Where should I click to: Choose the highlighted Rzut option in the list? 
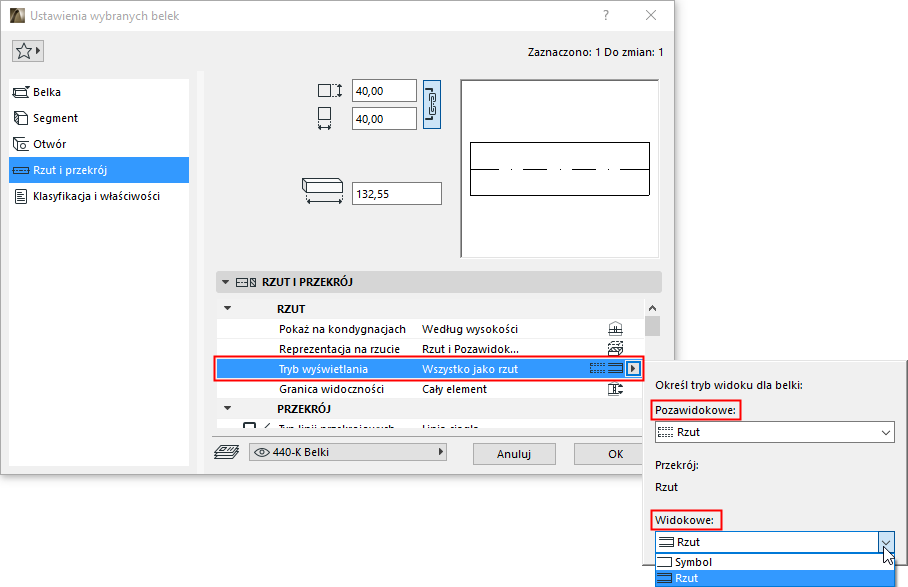point(775,578)
